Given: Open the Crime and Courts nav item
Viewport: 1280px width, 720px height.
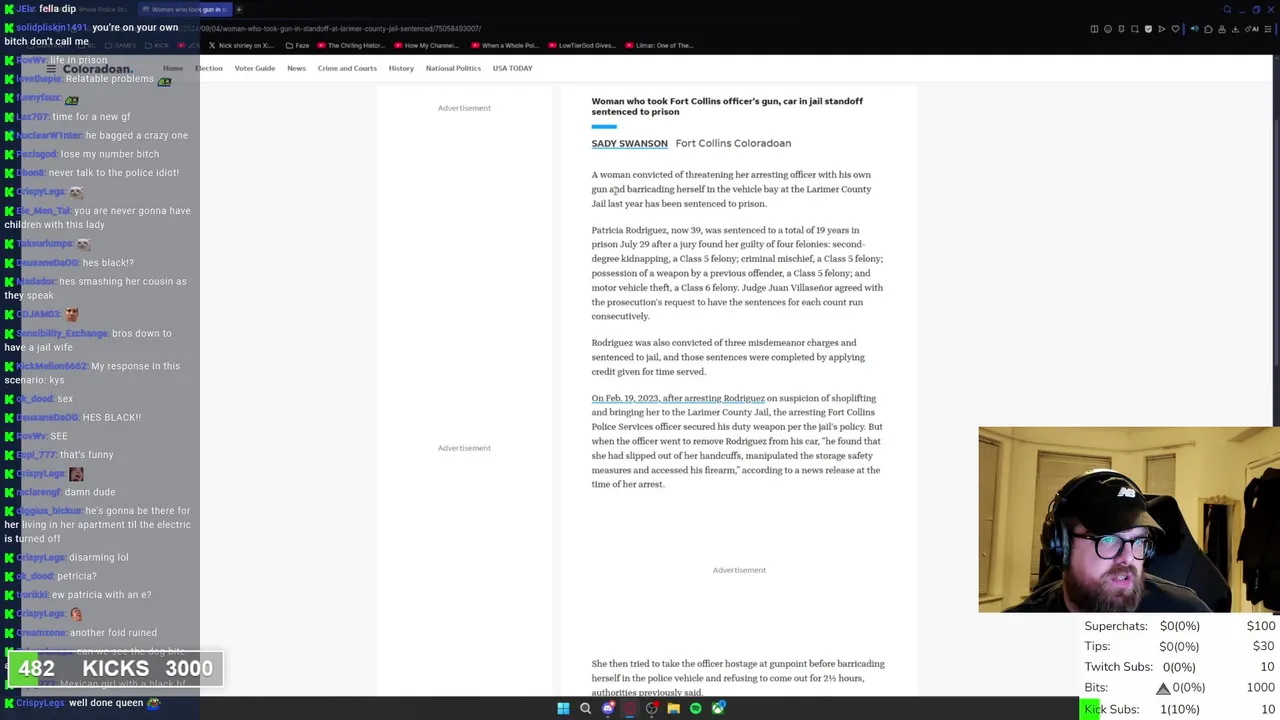Looking at the screenshot, I should tap(347, 68).
